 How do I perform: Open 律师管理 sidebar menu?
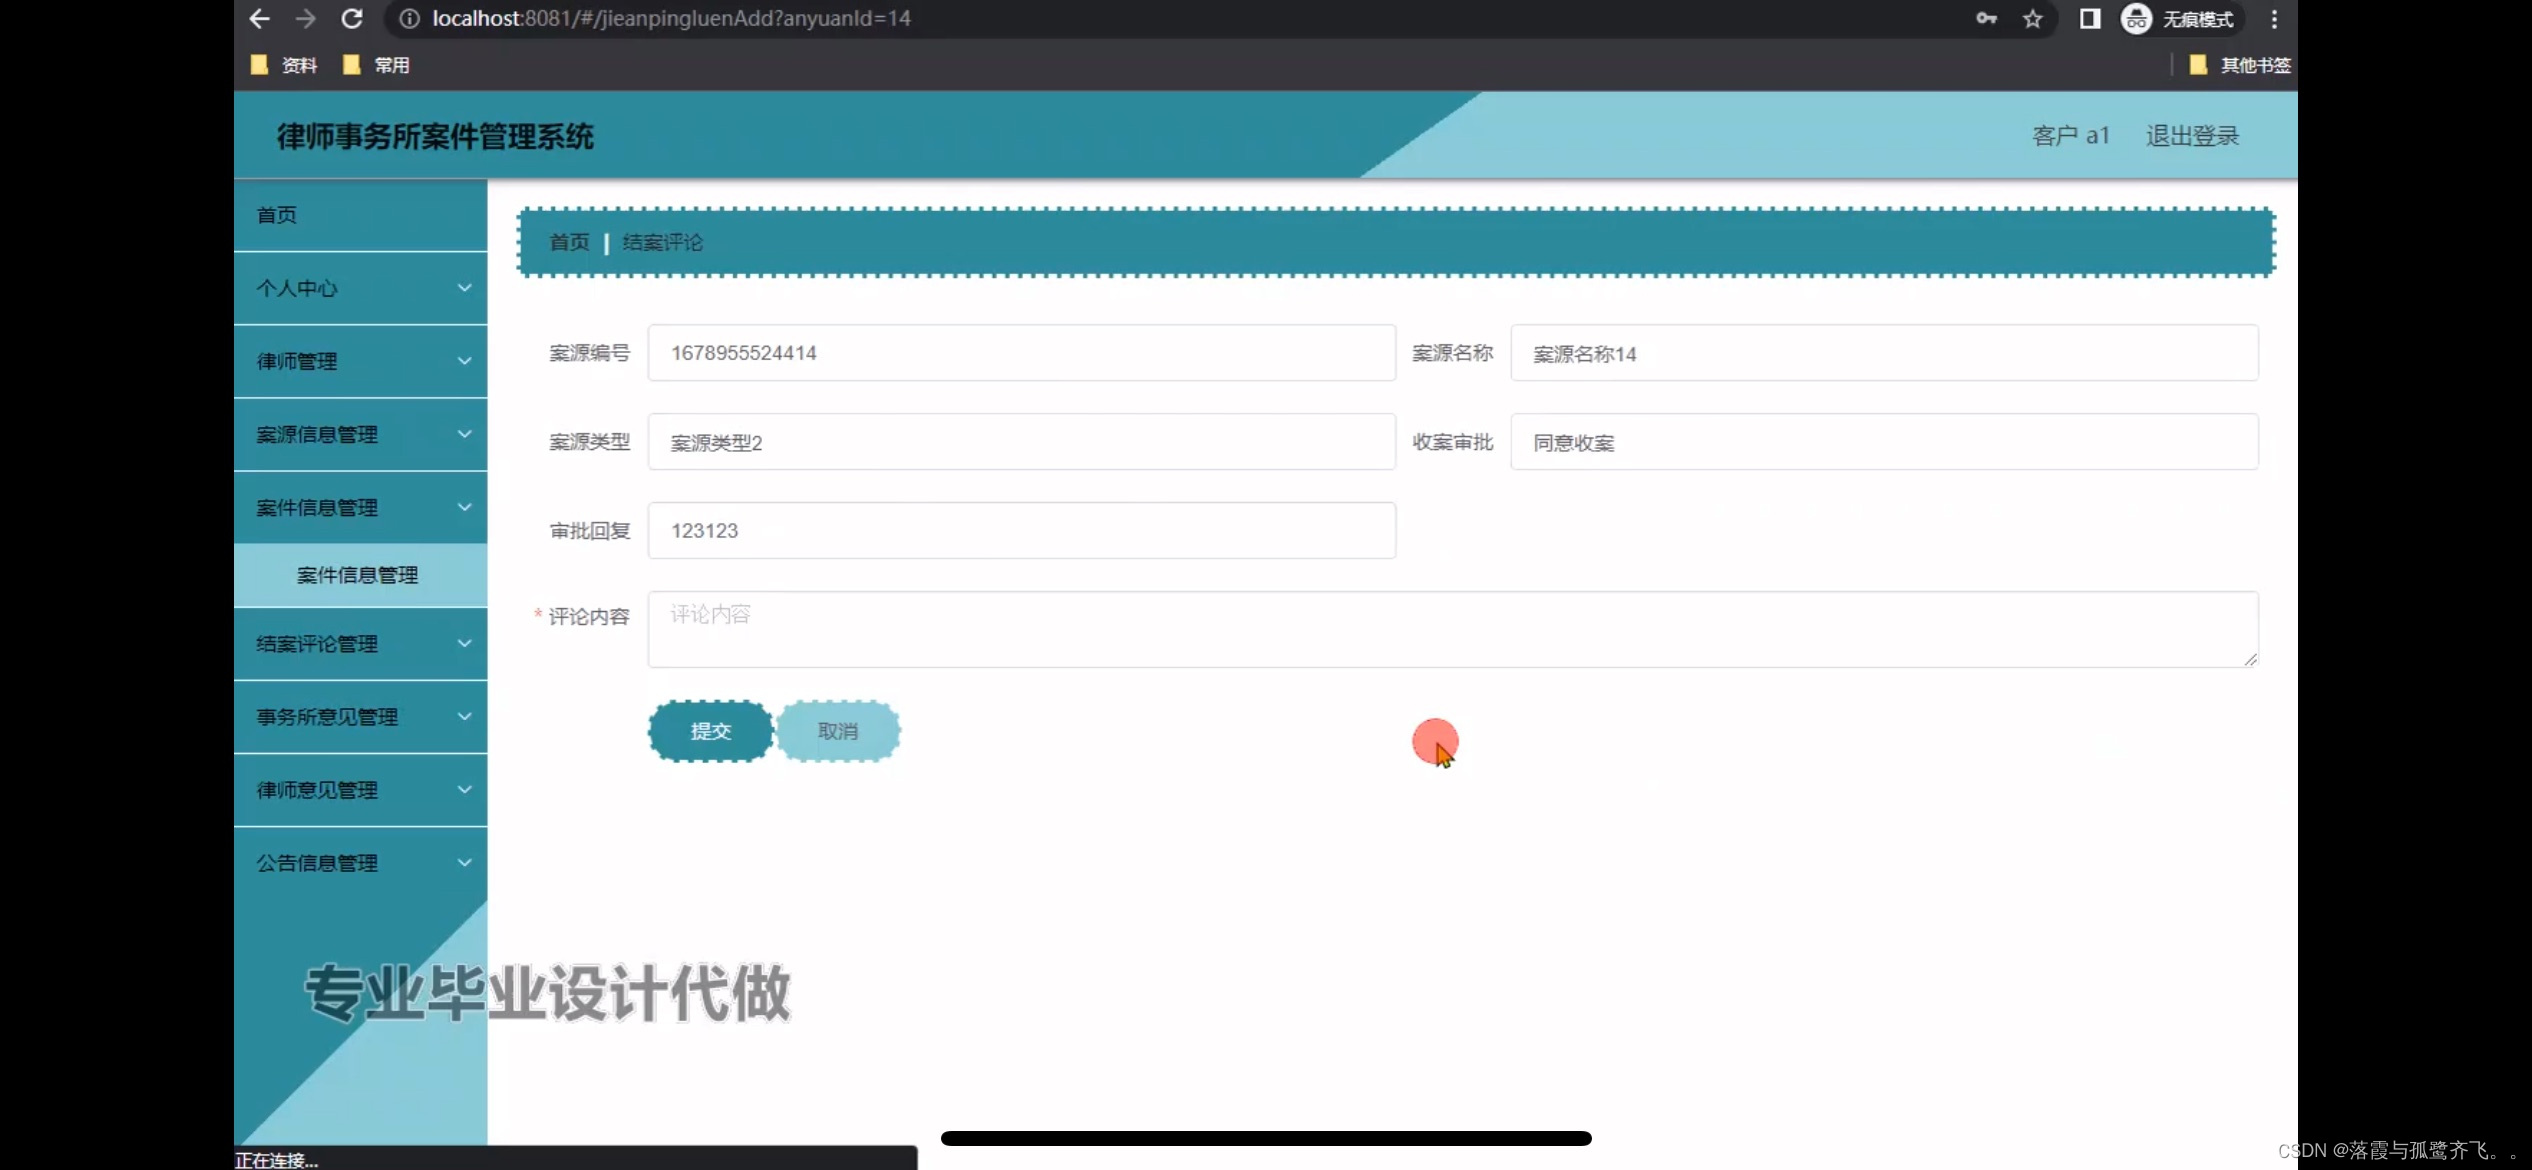[360, 361]
